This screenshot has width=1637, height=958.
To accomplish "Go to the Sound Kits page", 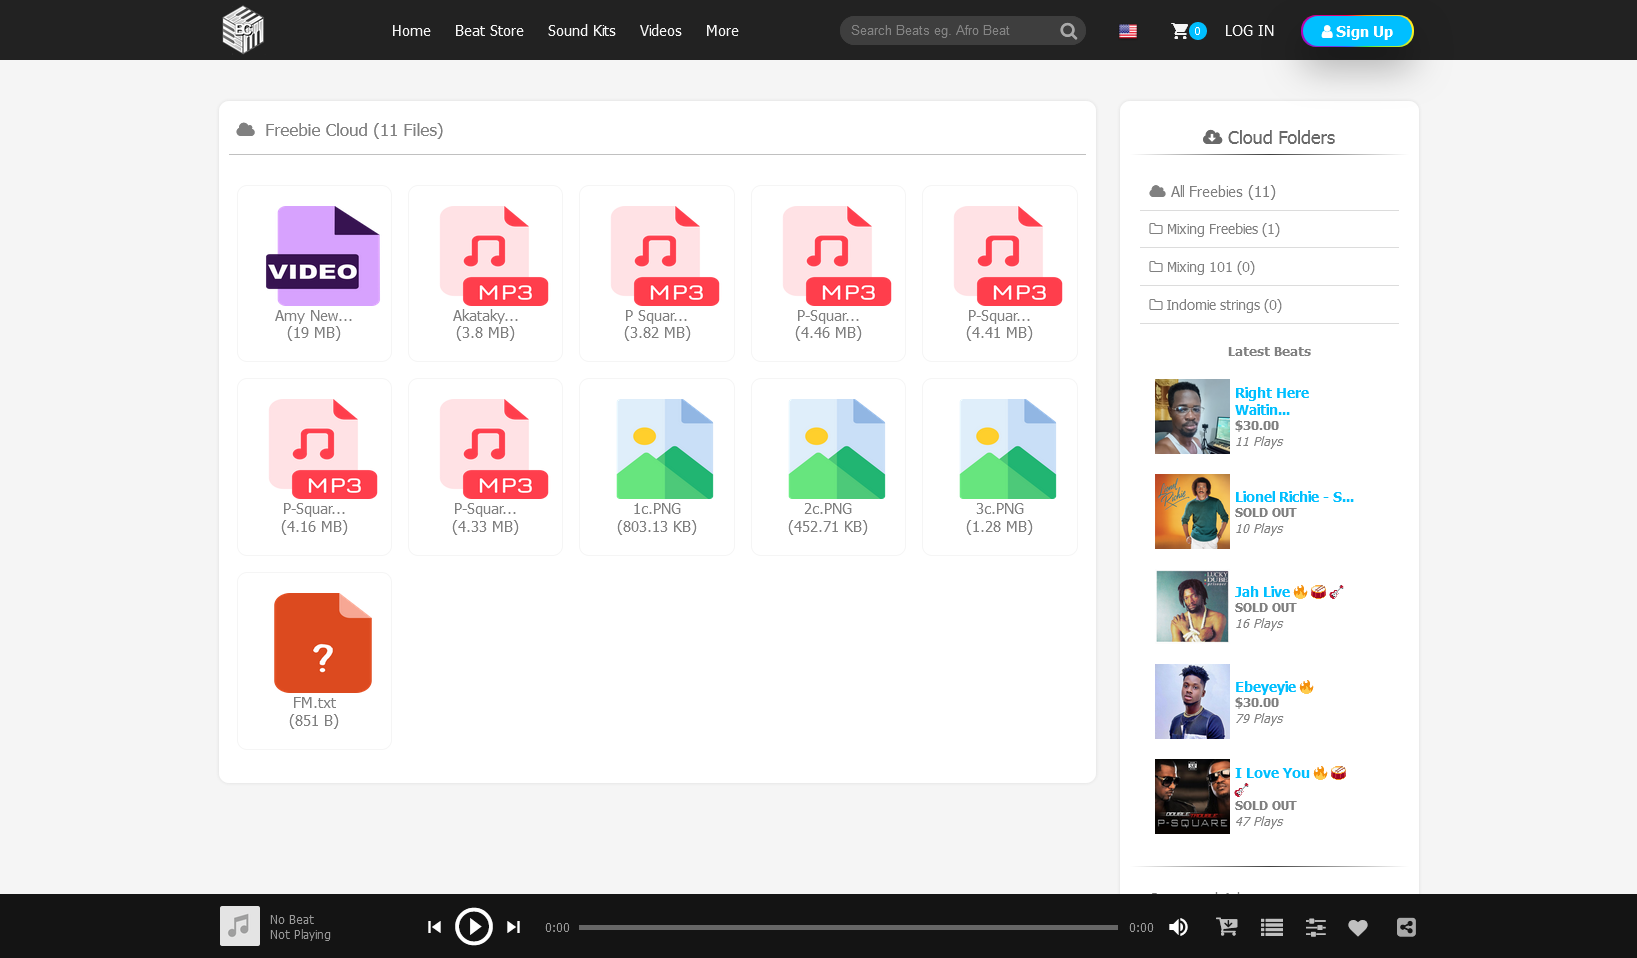I will 581,31.
